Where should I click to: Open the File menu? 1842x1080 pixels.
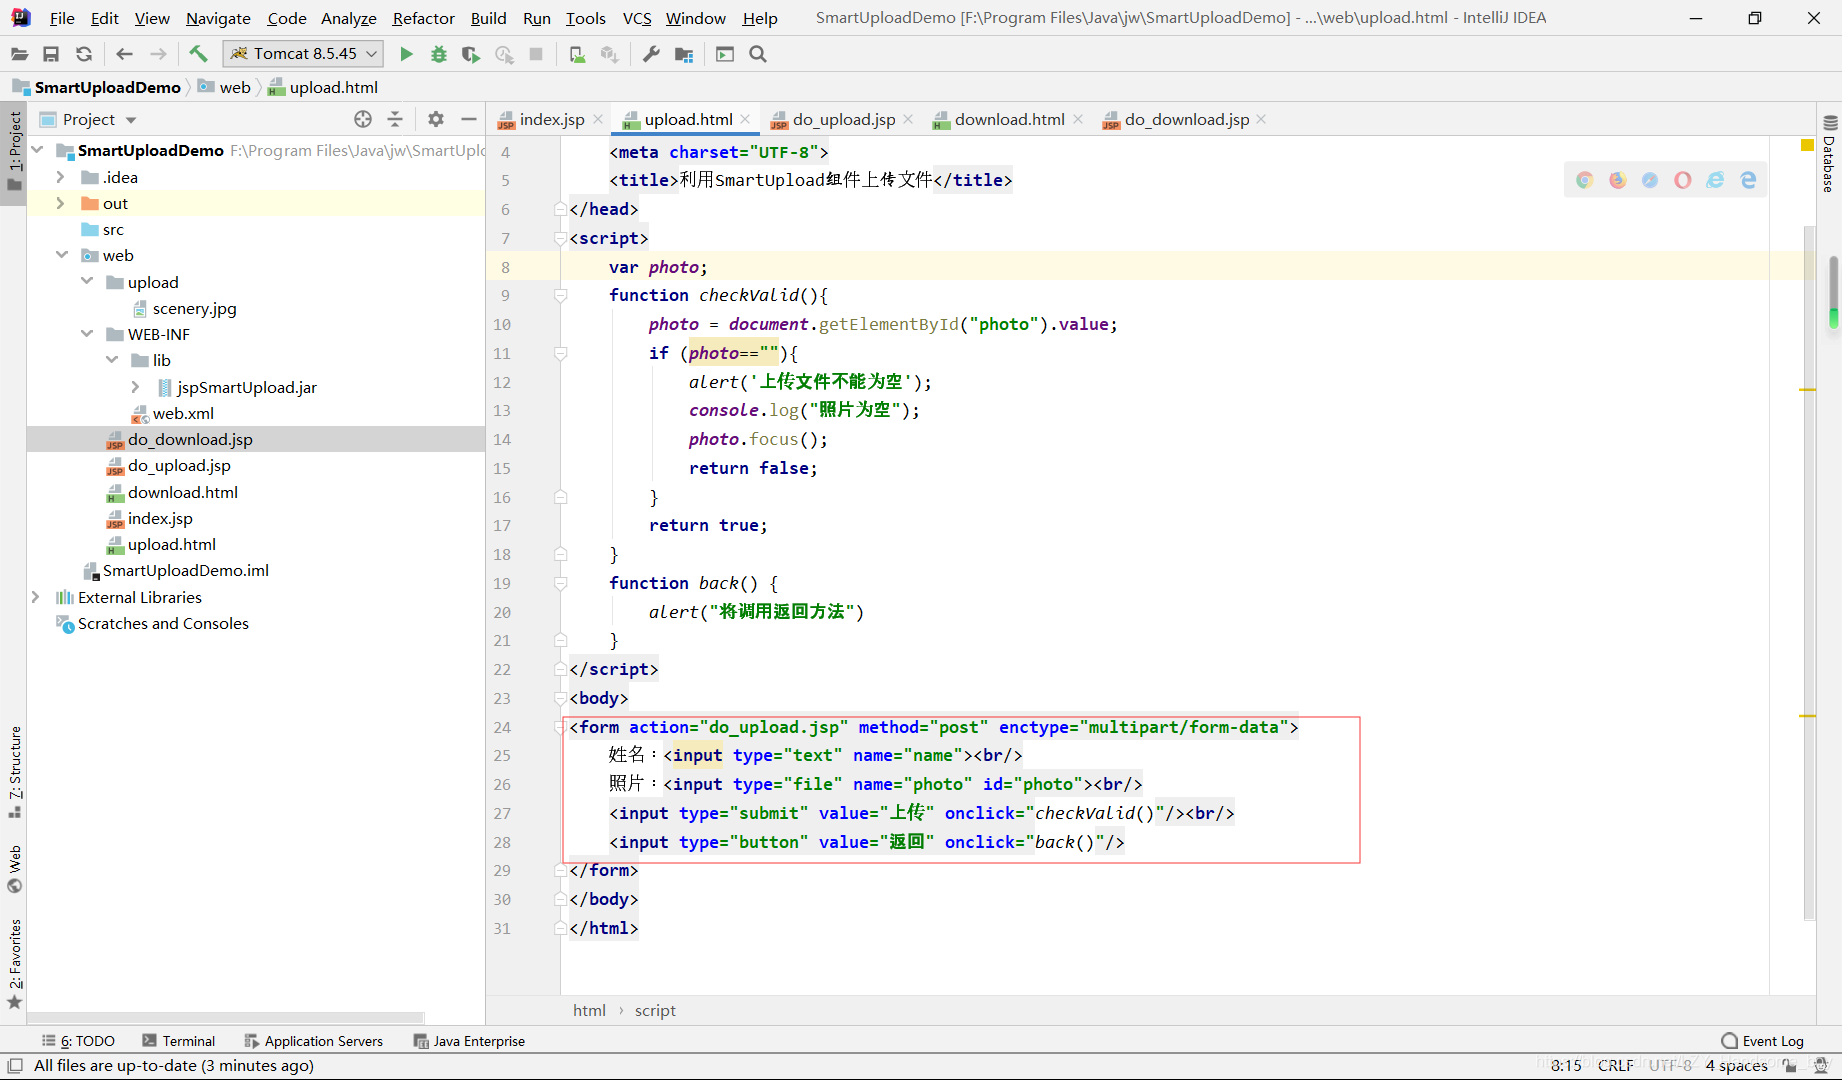(62, 18)
